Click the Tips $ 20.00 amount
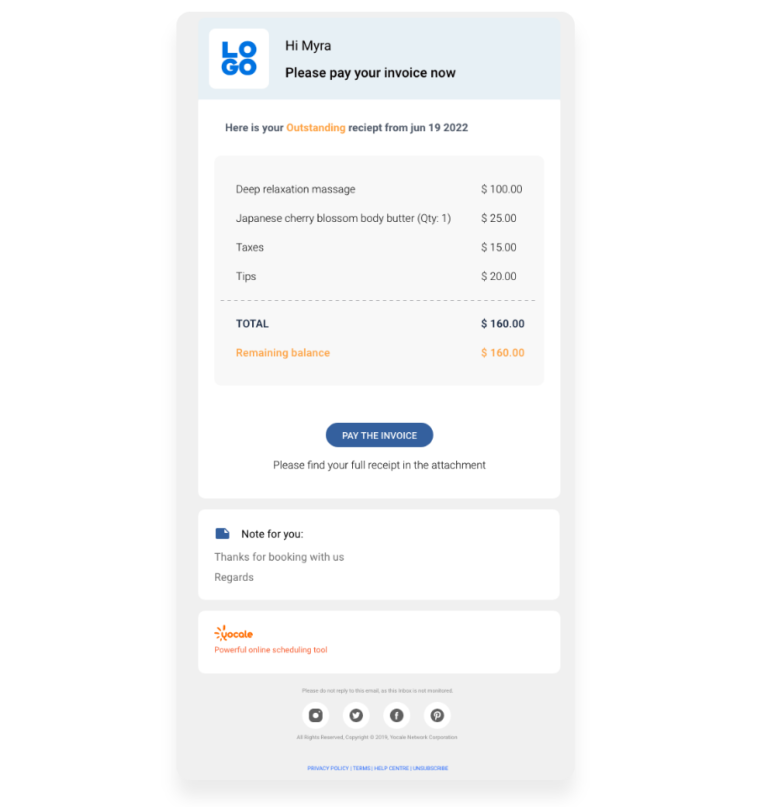This screenshot has height=807, width=768. point(499,276)
